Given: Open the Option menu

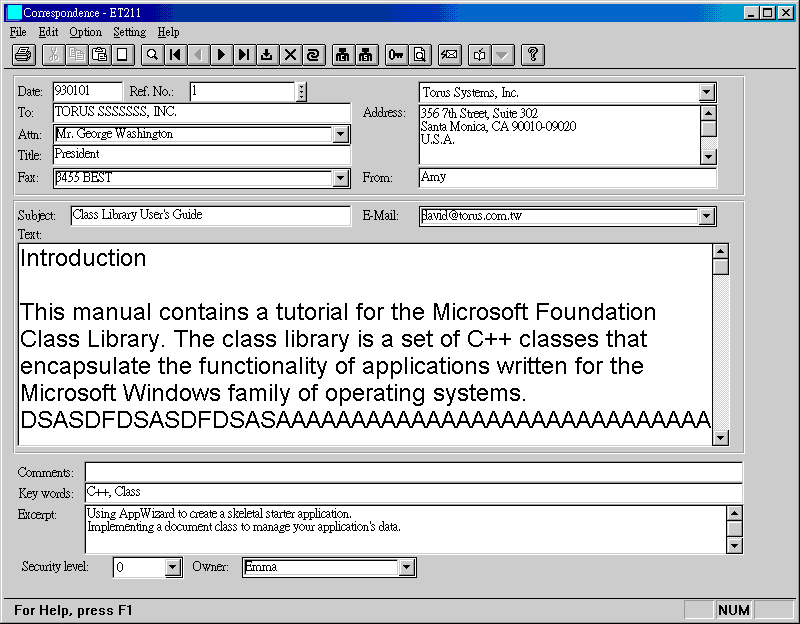Looking at the screenshot, I should coord(85,32).
